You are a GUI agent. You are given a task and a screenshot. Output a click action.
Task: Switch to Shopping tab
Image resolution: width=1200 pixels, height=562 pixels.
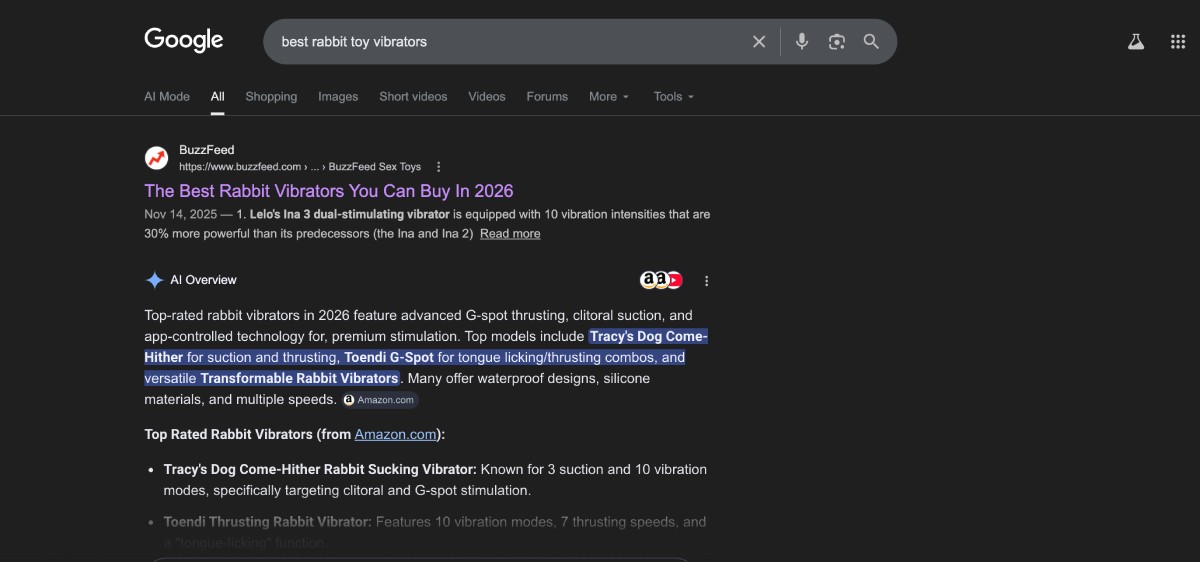point(271,97)
